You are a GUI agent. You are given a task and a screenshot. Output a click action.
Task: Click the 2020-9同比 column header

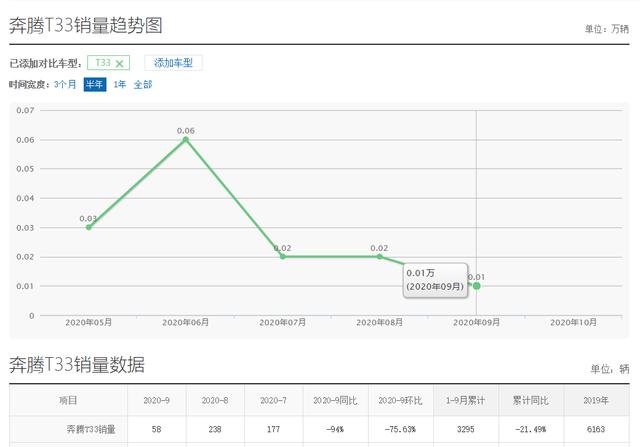[335, 400]
